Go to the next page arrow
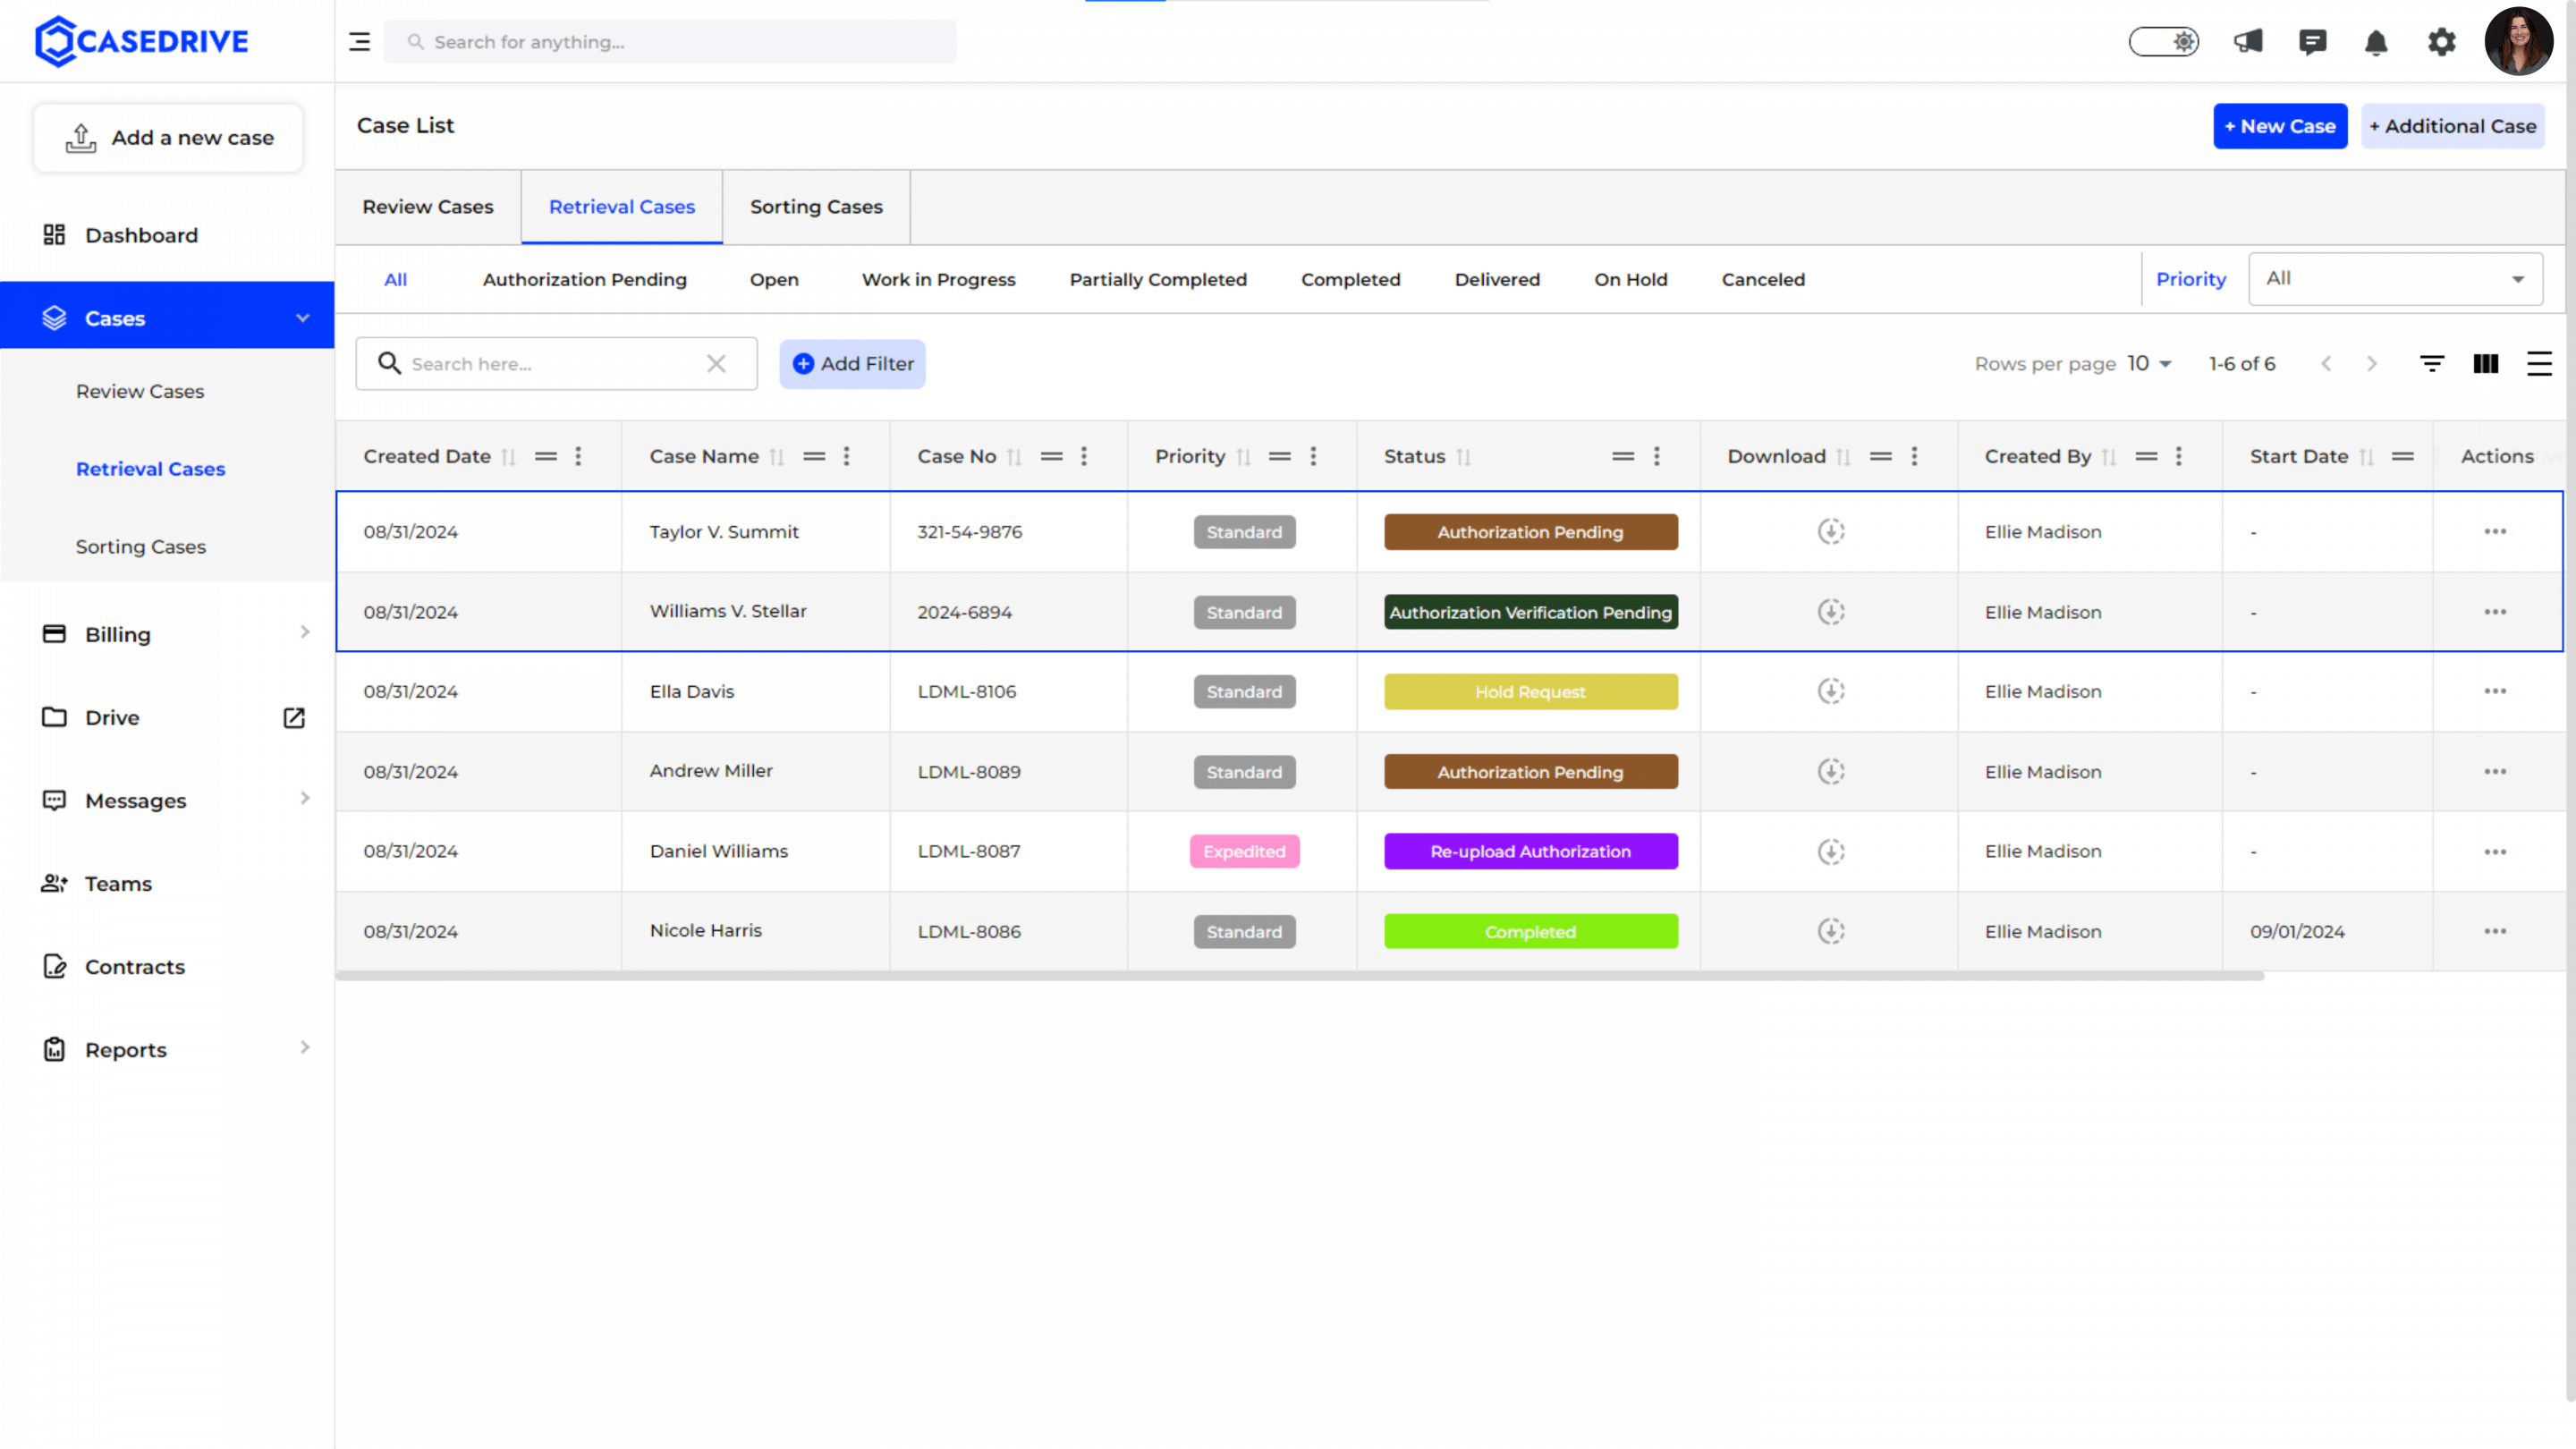 2371,364
